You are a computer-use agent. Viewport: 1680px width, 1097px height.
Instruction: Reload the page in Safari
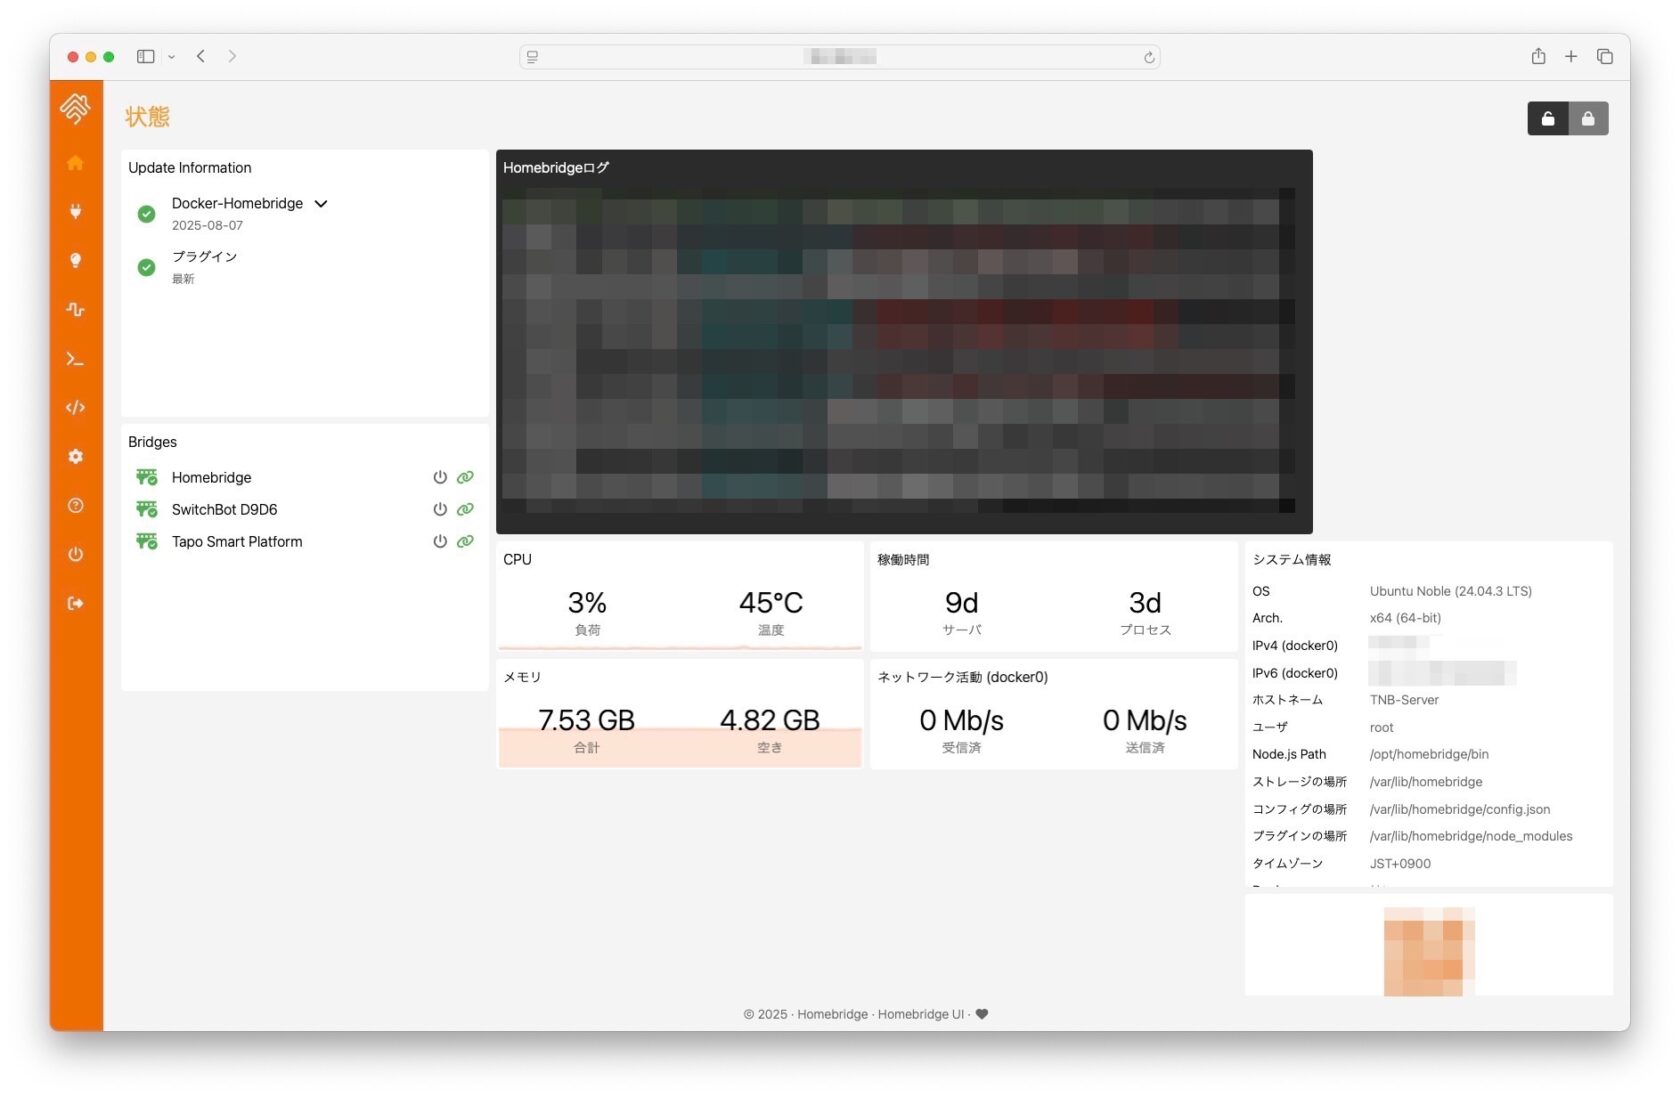pyautogui.click(x=1149, y=58)
